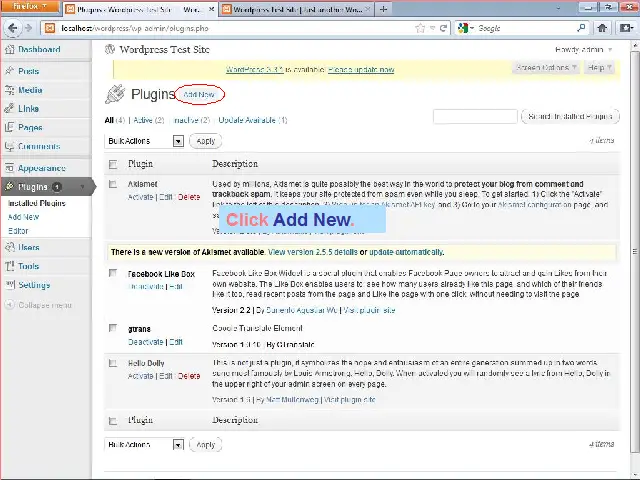Open the Firefox application menu
640x480 pixels.
(30, 7)
